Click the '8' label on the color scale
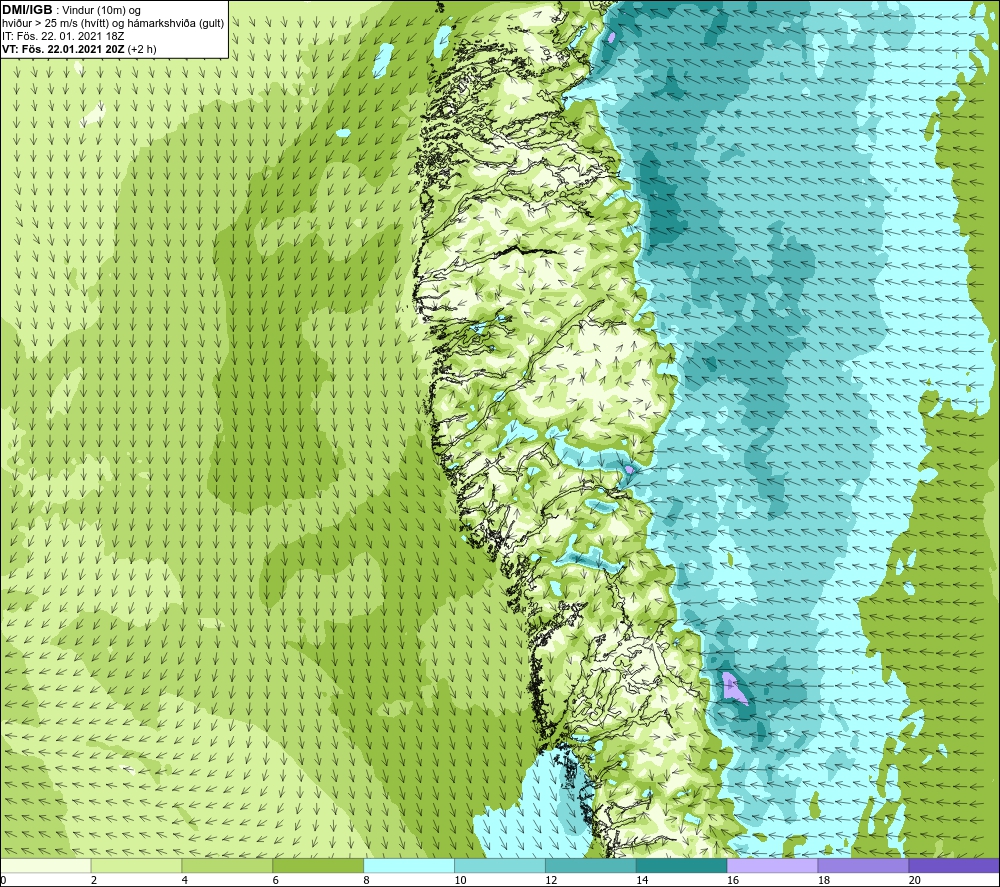The height and width of the screenshot is (887, 1000). tap(367, 880)
